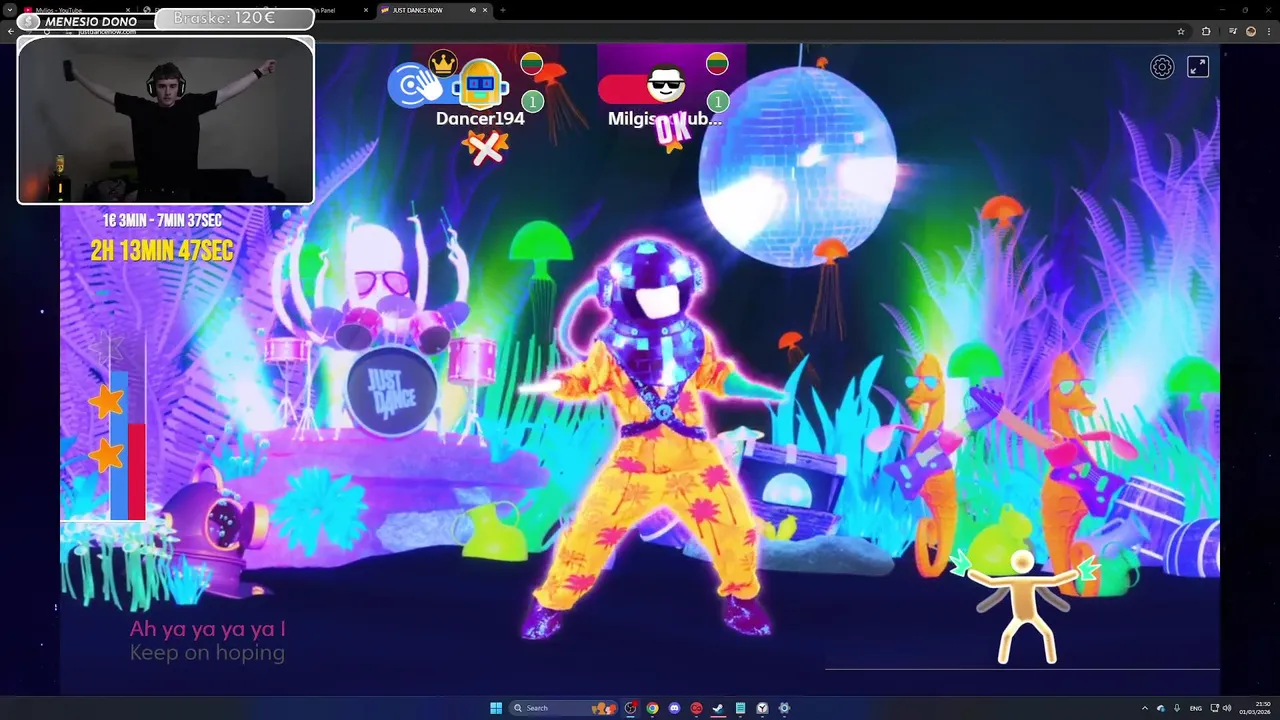This screenshot has height=720, width=1280.
Task: Open the tab search dropdown in Chrome
Action: (x=9, y=10)
